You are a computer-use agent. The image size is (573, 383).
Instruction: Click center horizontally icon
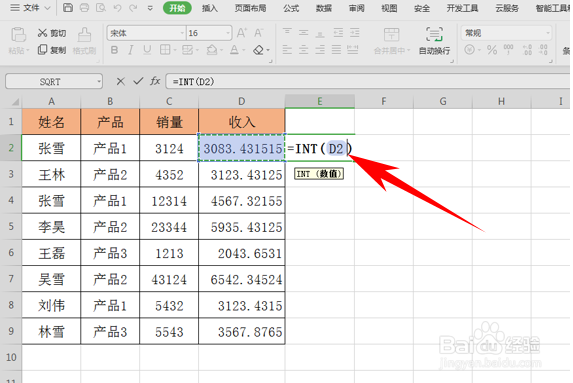tap(303, 50)
